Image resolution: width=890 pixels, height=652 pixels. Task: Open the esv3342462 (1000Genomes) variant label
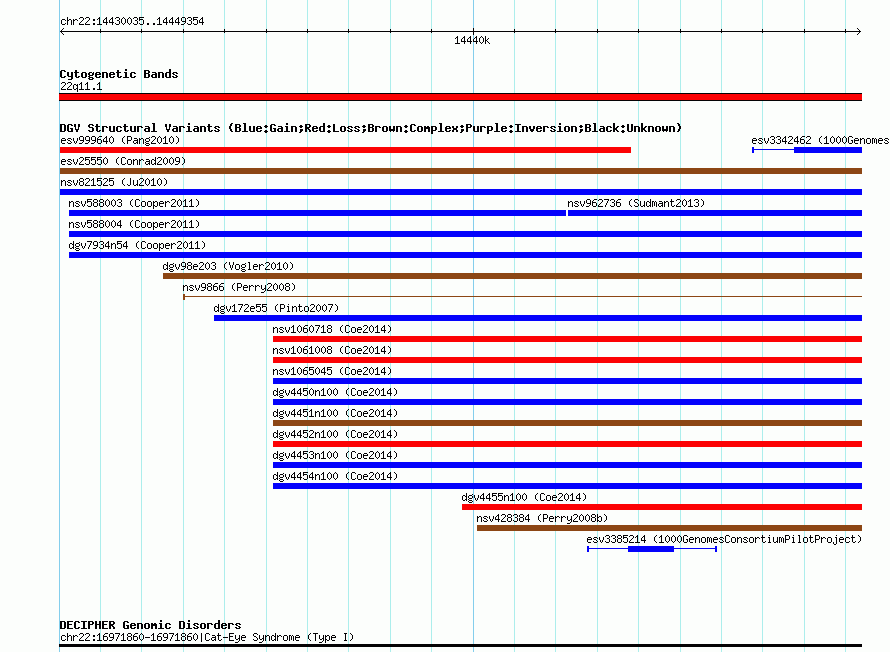[820, 140]
